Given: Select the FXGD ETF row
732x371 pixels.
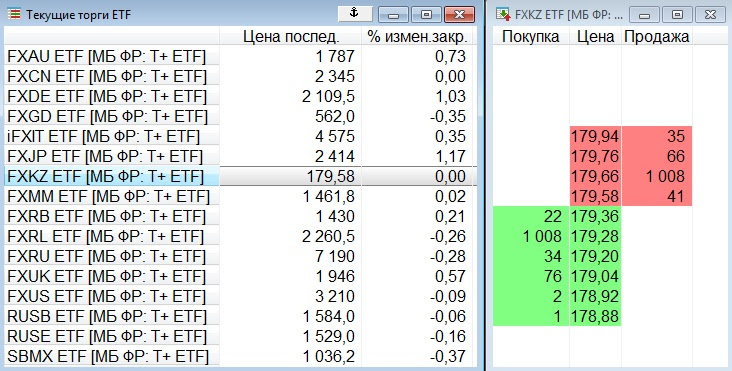Looking at the screenshot, I should 240,117.
